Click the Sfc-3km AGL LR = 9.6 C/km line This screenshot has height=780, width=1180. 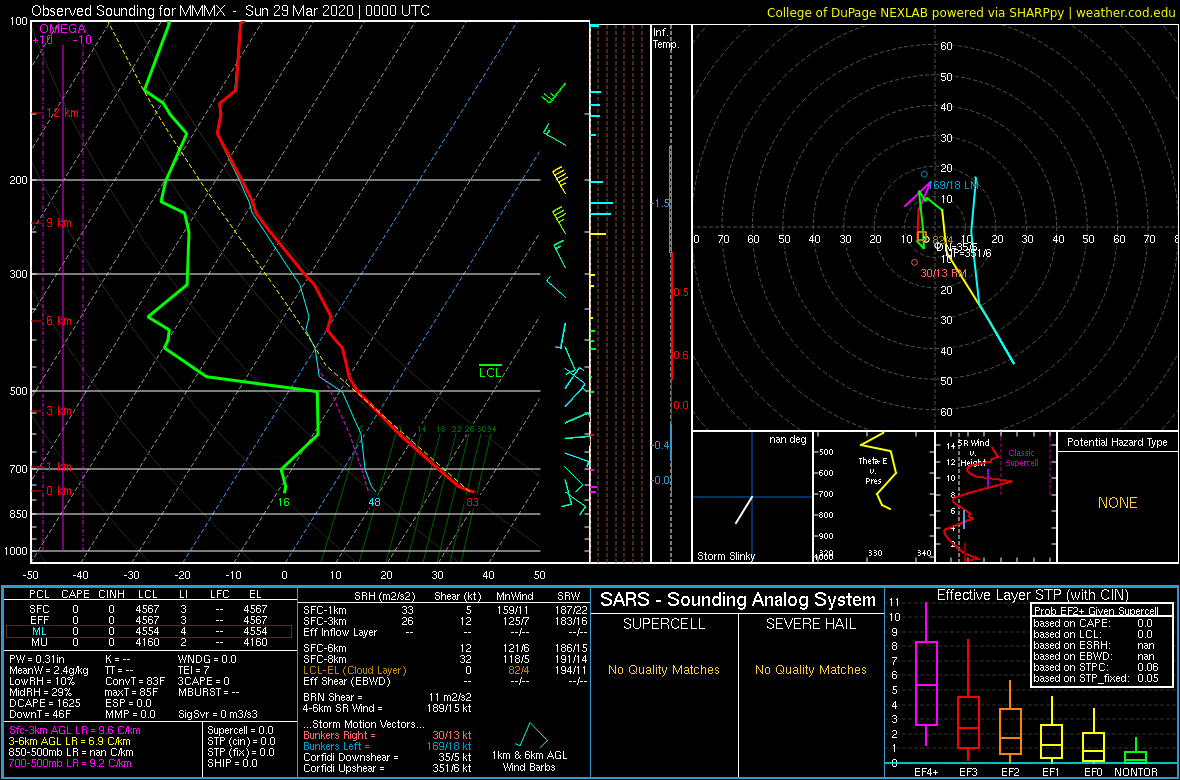(75, 730)
